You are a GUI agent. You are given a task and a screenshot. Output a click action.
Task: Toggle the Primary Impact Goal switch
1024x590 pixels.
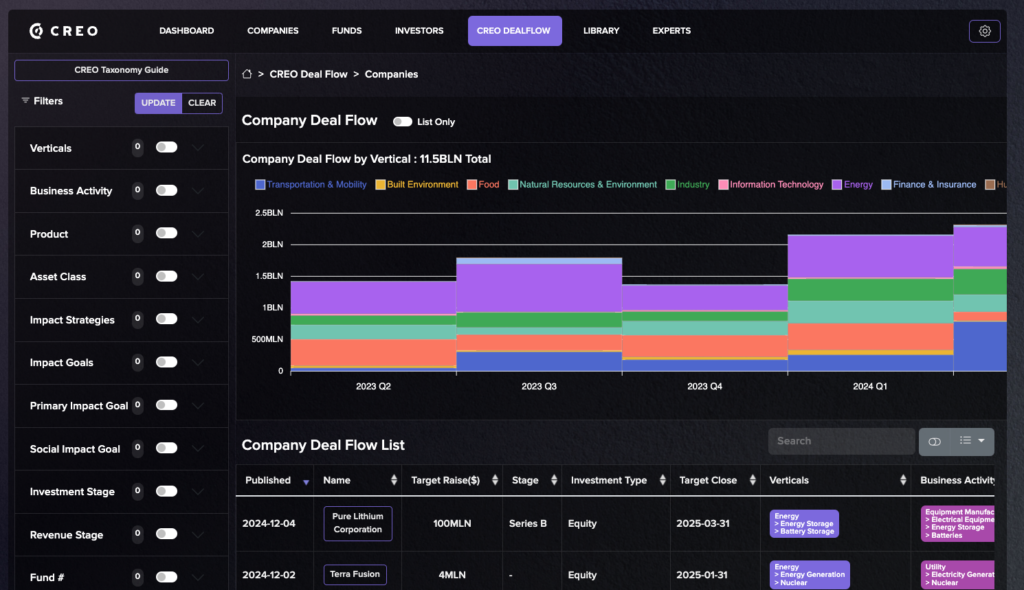(x=167, y=405)
